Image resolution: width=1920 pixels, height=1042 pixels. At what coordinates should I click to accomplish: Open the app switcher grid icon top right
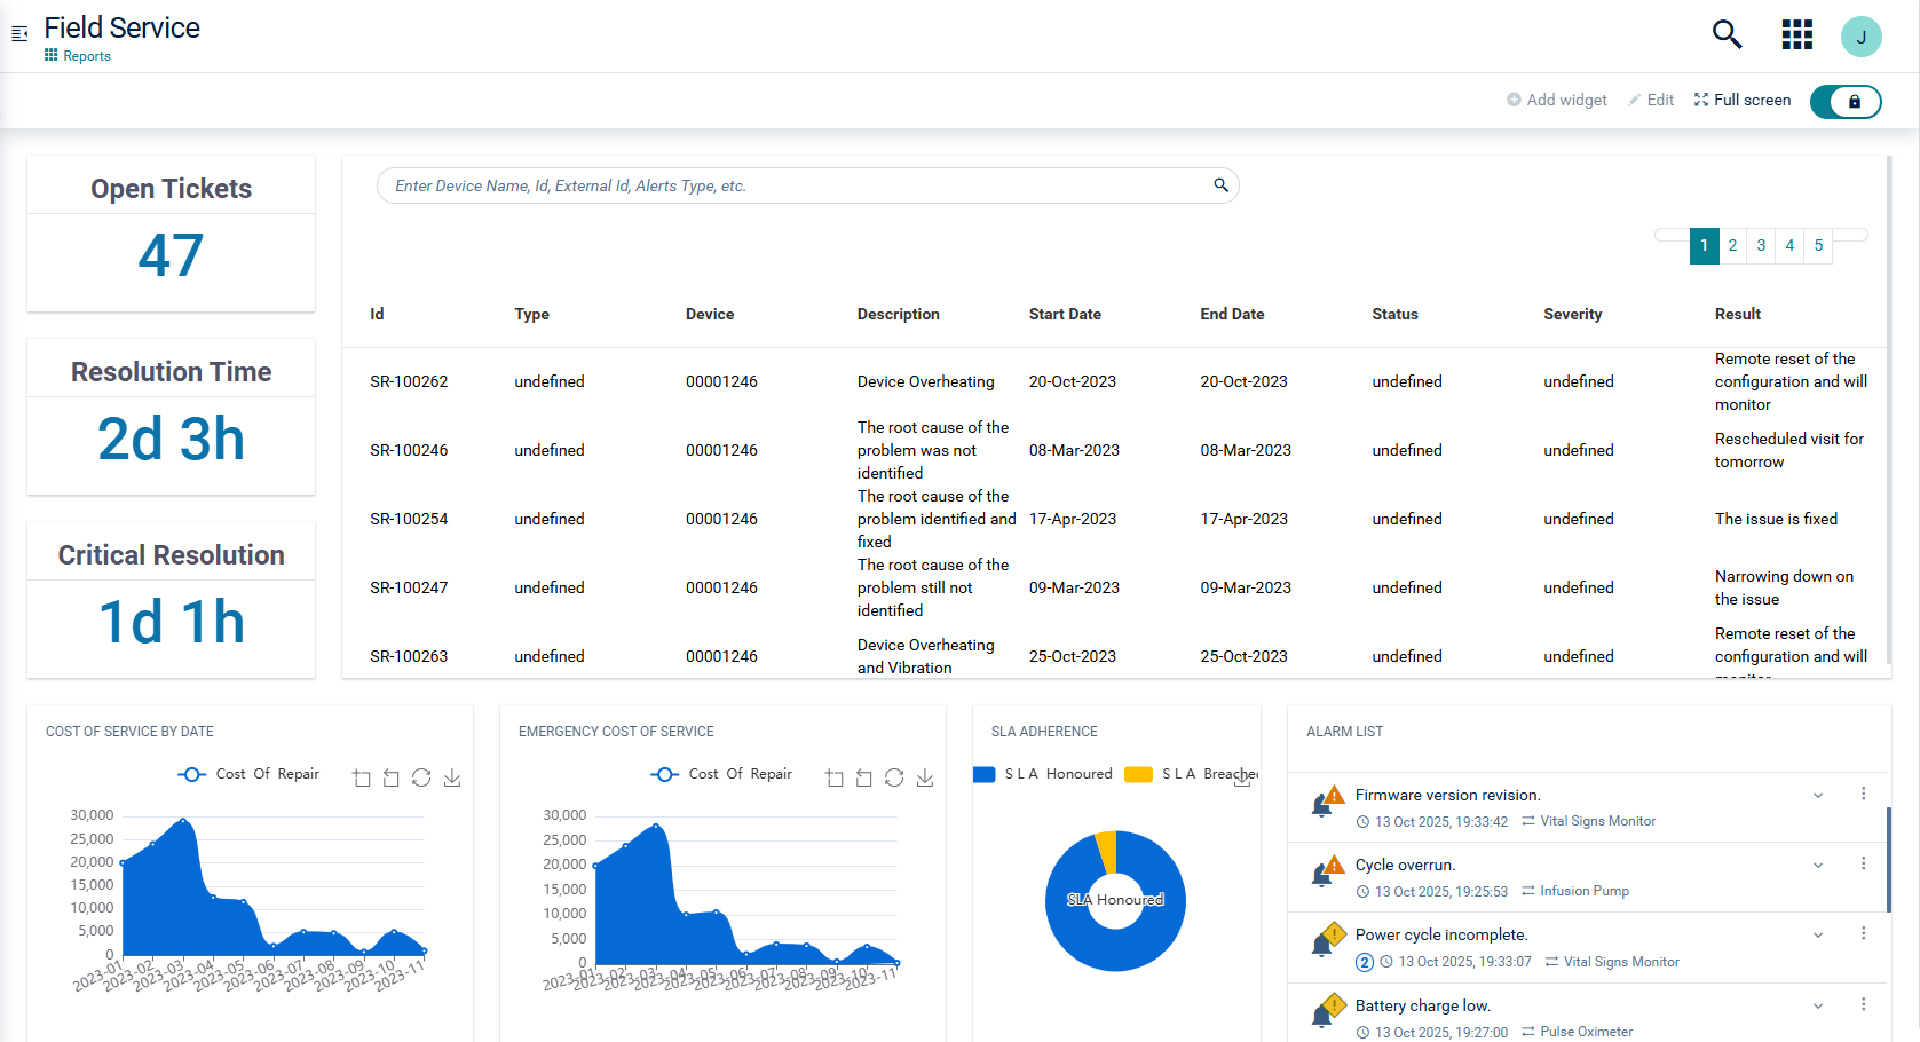[x=1796, y=34]
